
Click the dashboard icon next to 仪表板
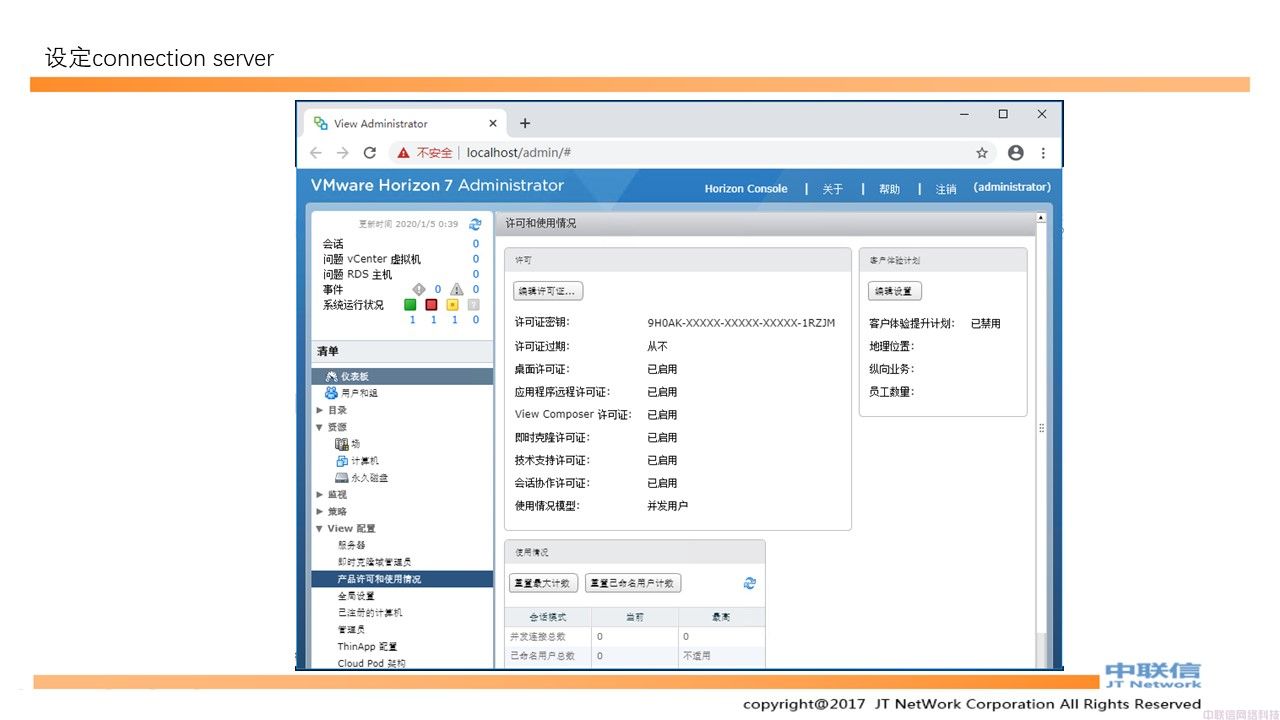coord(331,376)
